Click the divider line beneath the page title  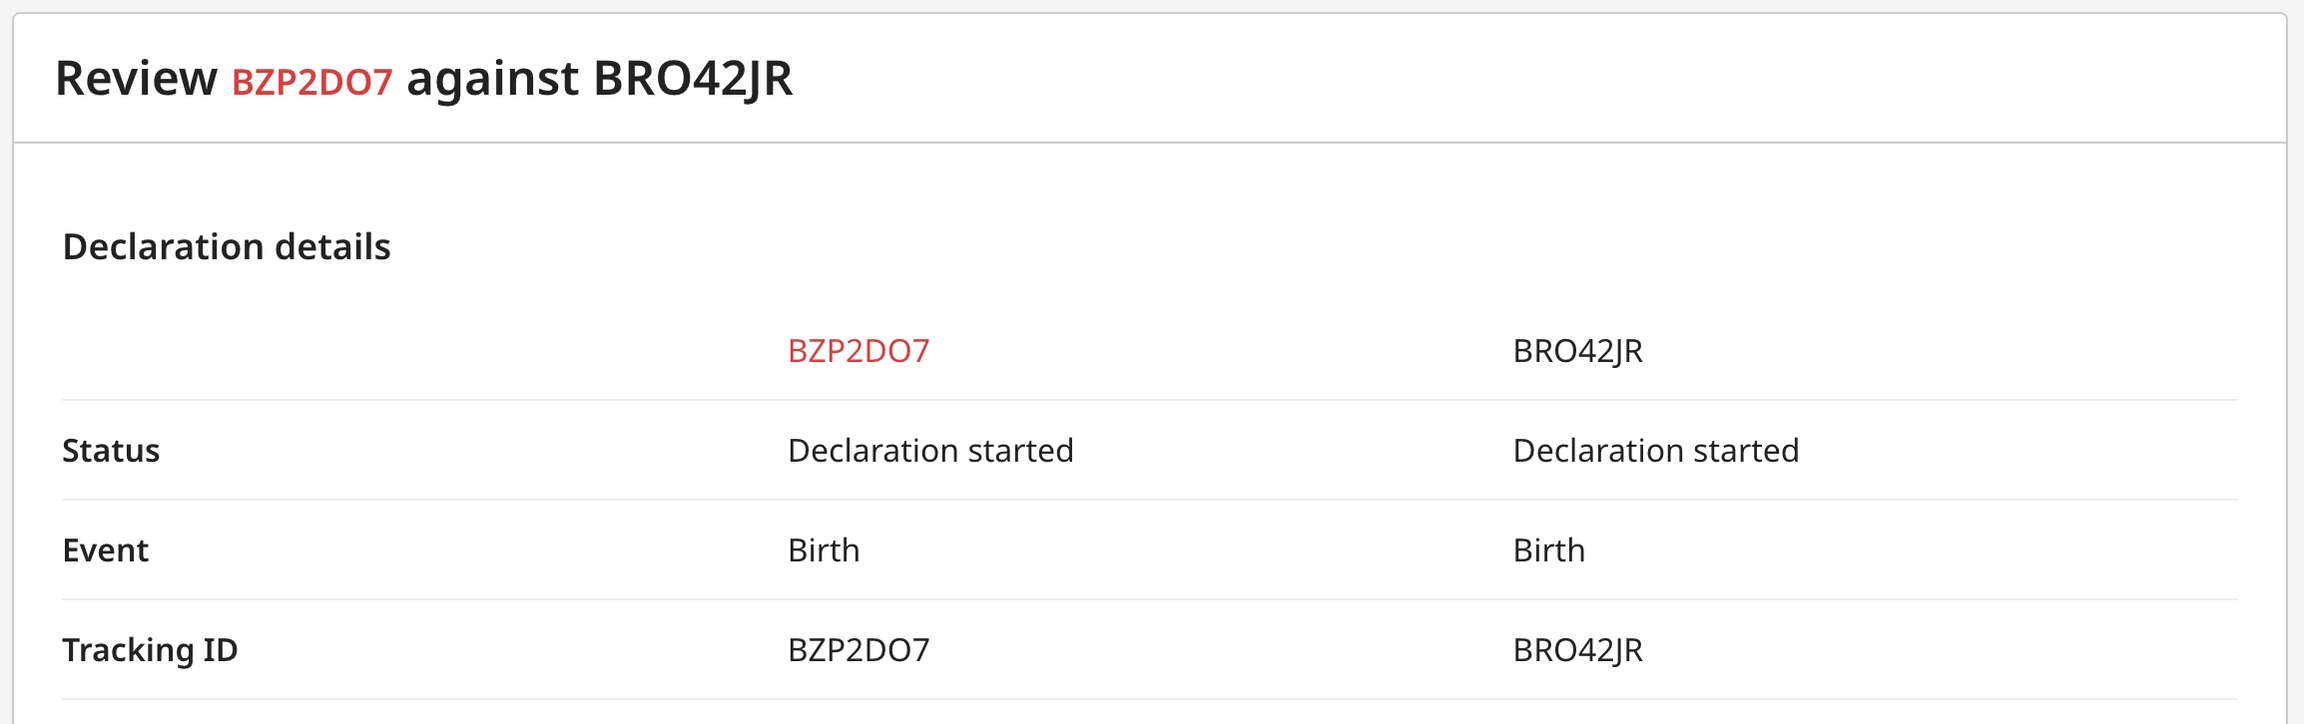point(1150,143)
